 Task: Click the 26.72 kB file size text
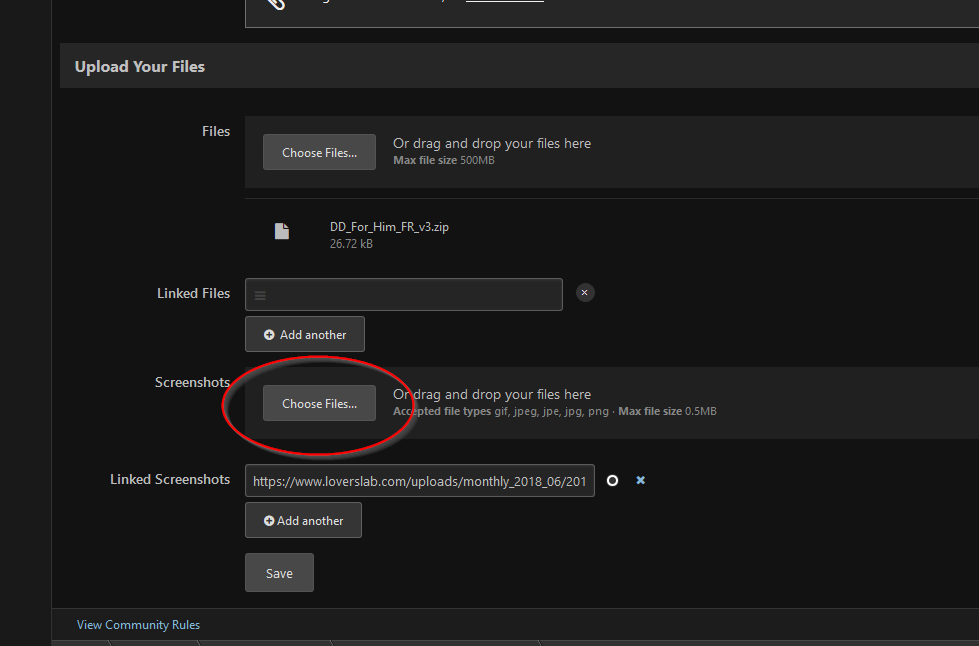[x=351, y=244]
